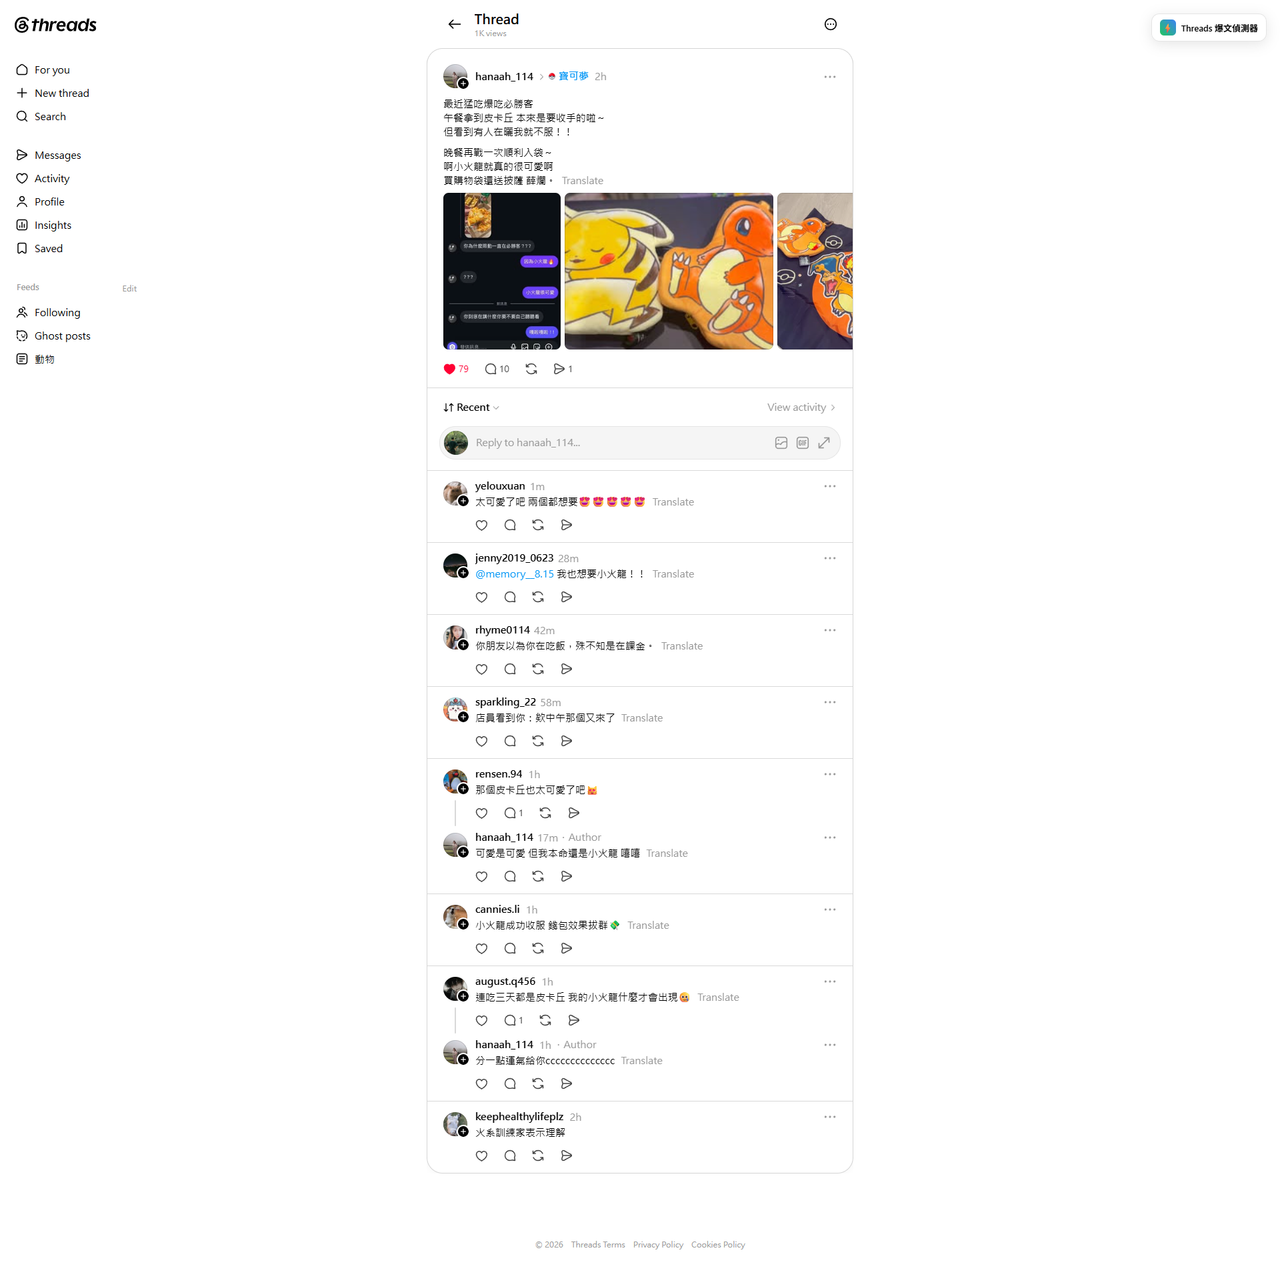Share august.q456's comment
Image resolution: width=1280 pixels, height=1267 pixels.
[x=574, y=1020]
